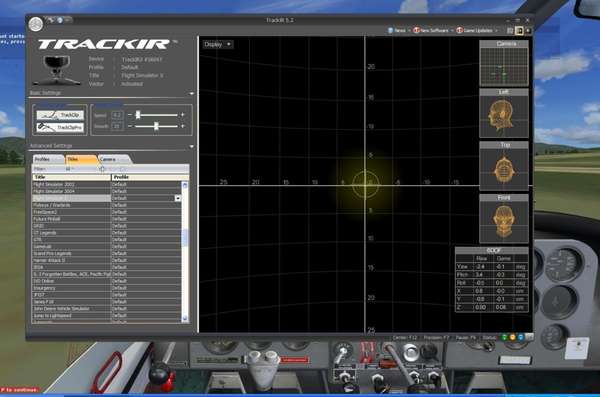Click the Yaw row in 6DOF table
The height and width of the screenshot is (397, 600).
[492, 266]
